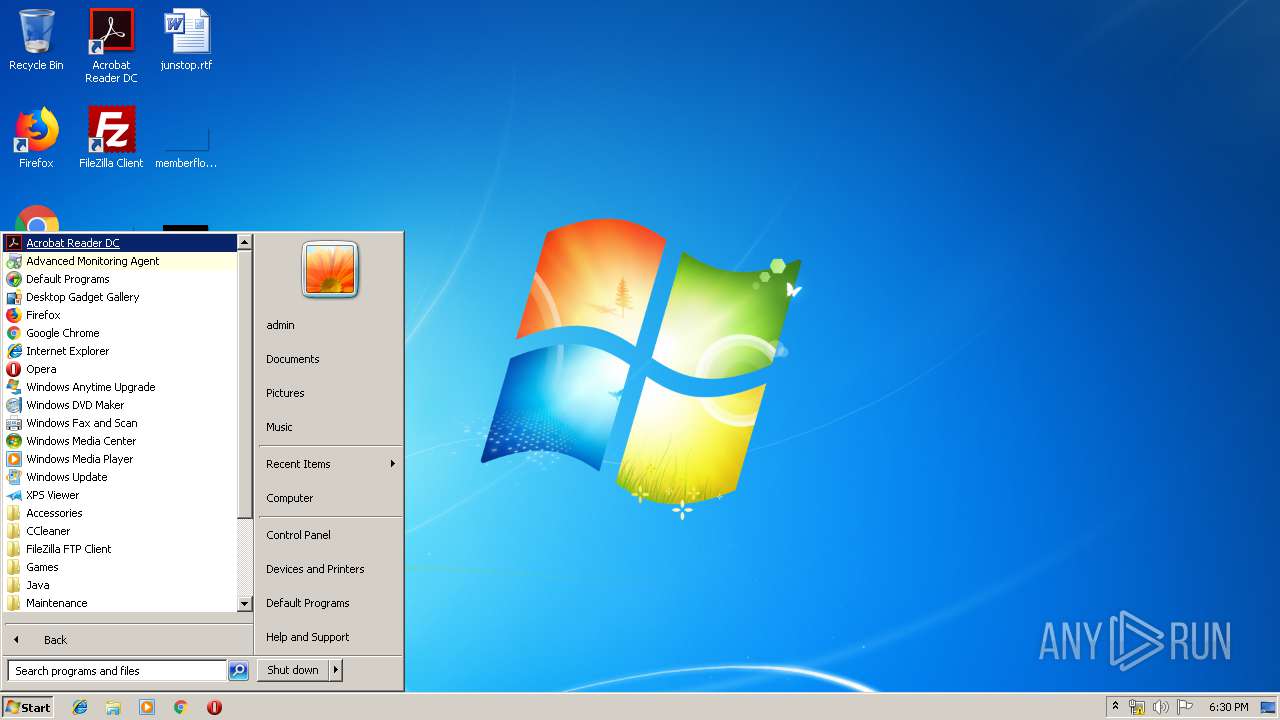Launch Windows Media Center

tap(120, 441)
